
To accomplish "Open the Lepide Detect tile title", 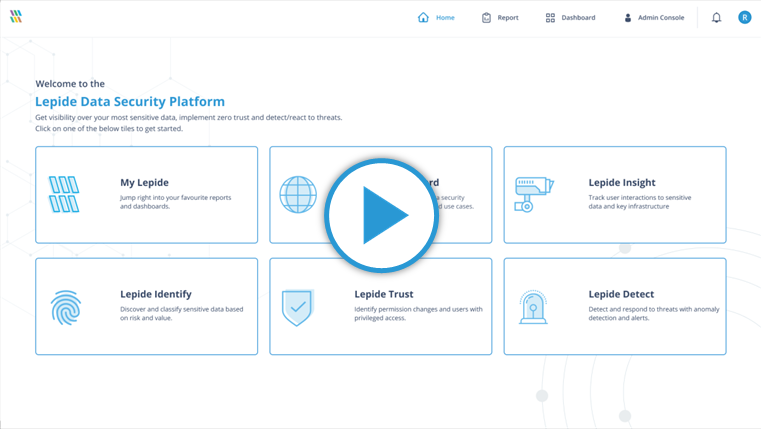I will 621,294.
